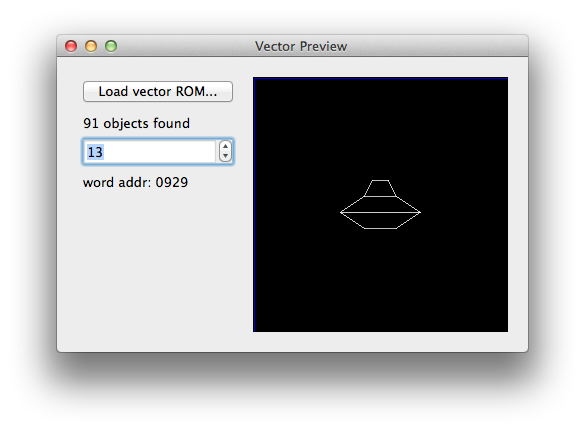Viewport: 585px width, 431px height.
Task: Click the blue top border of canvas
Action: pyautogui.click(x=380, y=78)
